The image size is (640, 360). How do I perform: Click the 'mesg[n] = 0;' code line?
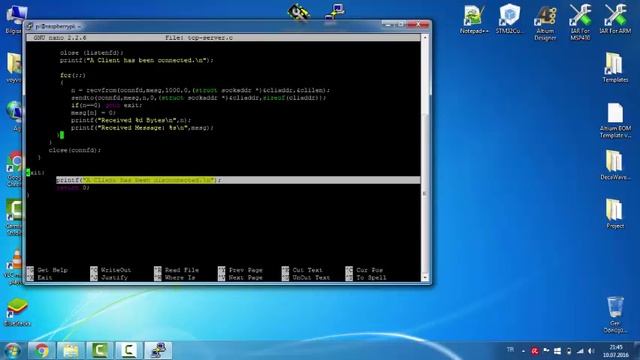tap(93, 113)
